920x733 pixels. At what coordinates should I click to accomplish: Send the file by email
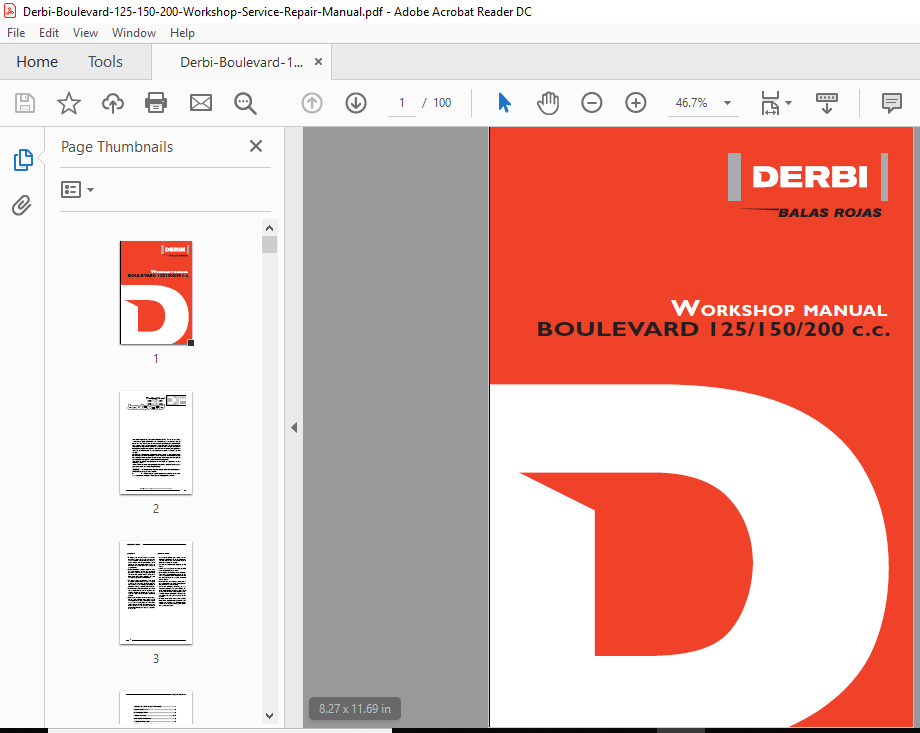pyautogui.click(x=201, y=103)
